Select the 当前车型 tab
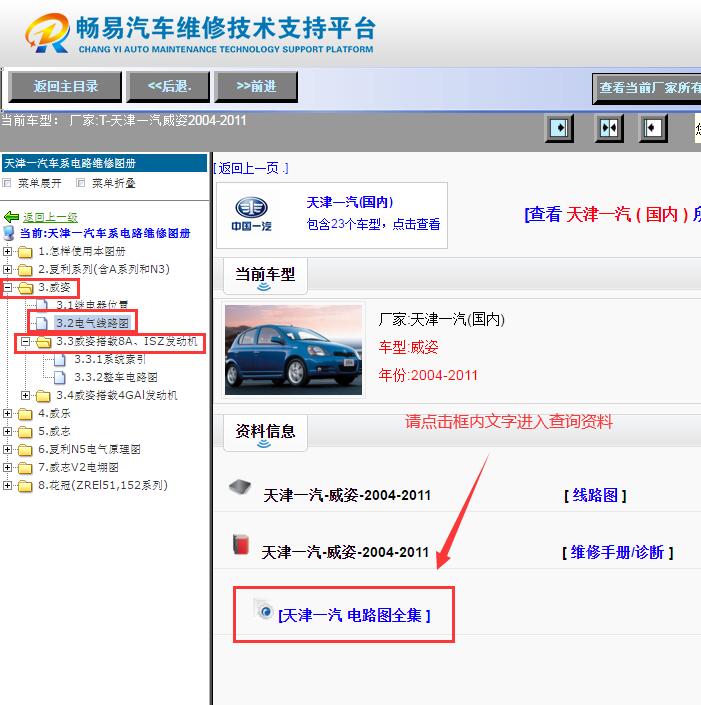The width and height of the screenshot is (701, 705). pos(265,275)
